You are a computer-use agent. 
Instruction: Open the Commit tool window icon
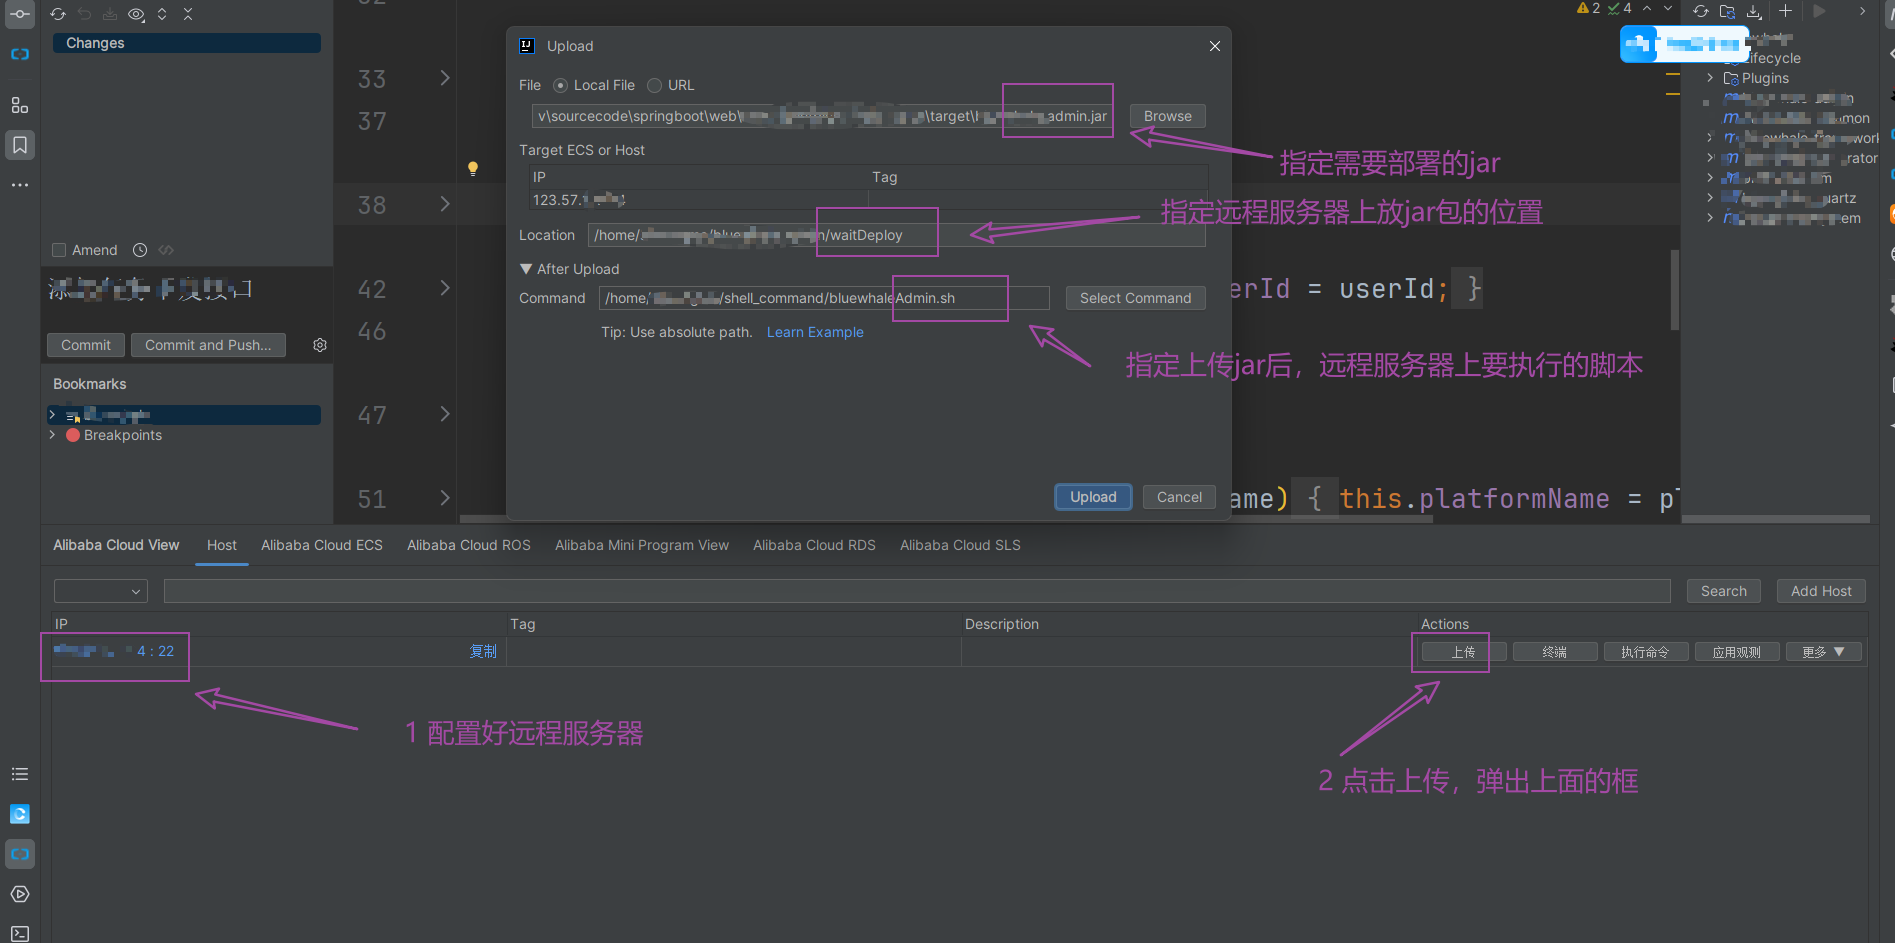pos(20,14)
